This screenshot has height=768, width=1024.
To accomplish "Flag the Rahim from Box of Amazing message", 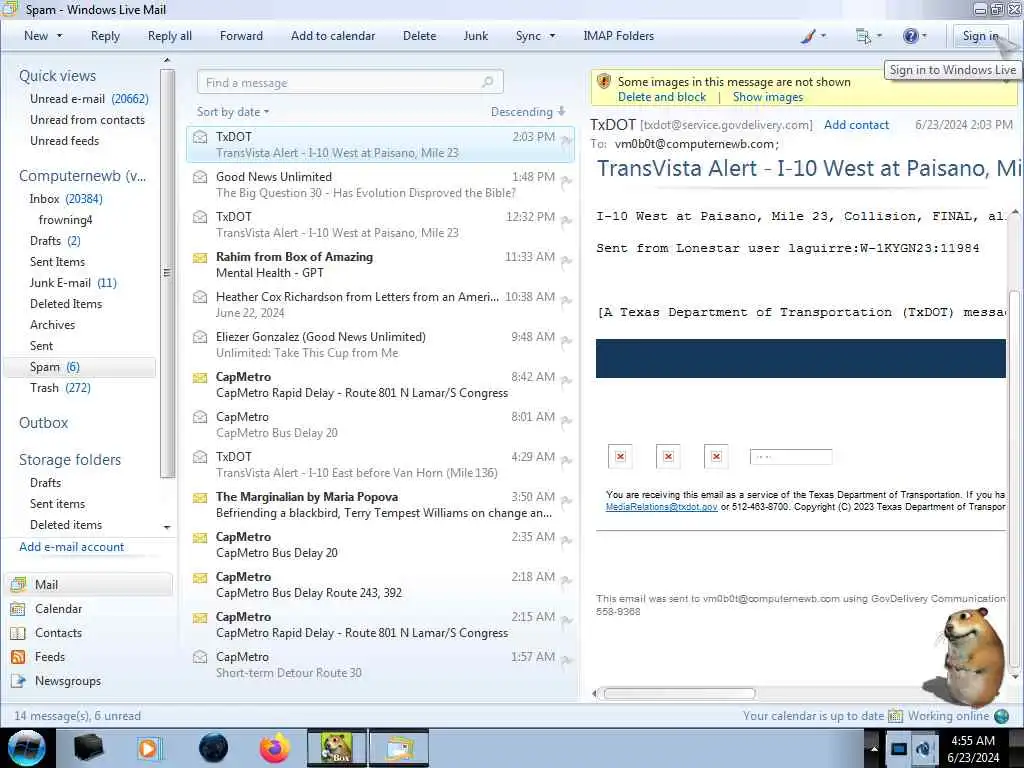I will [x=566, y=261].
